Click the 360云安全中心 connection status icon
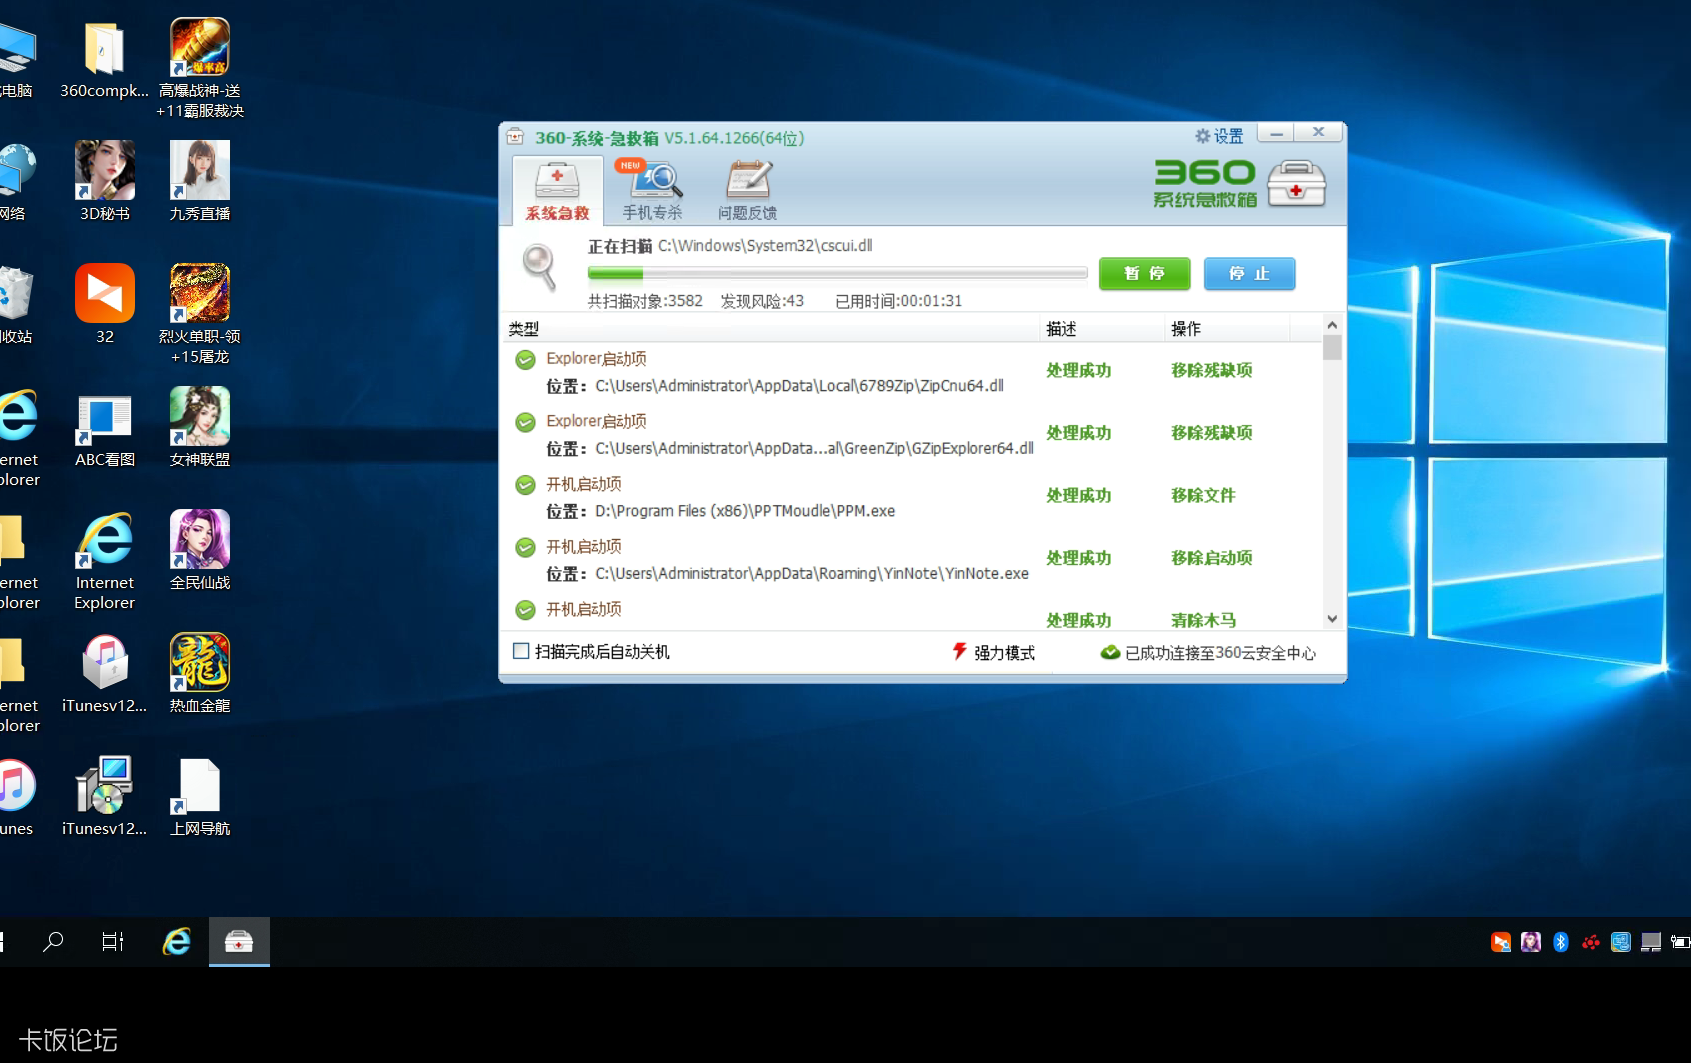The height and width of the screenshot is (1063, 1691). coord(1110,652)
